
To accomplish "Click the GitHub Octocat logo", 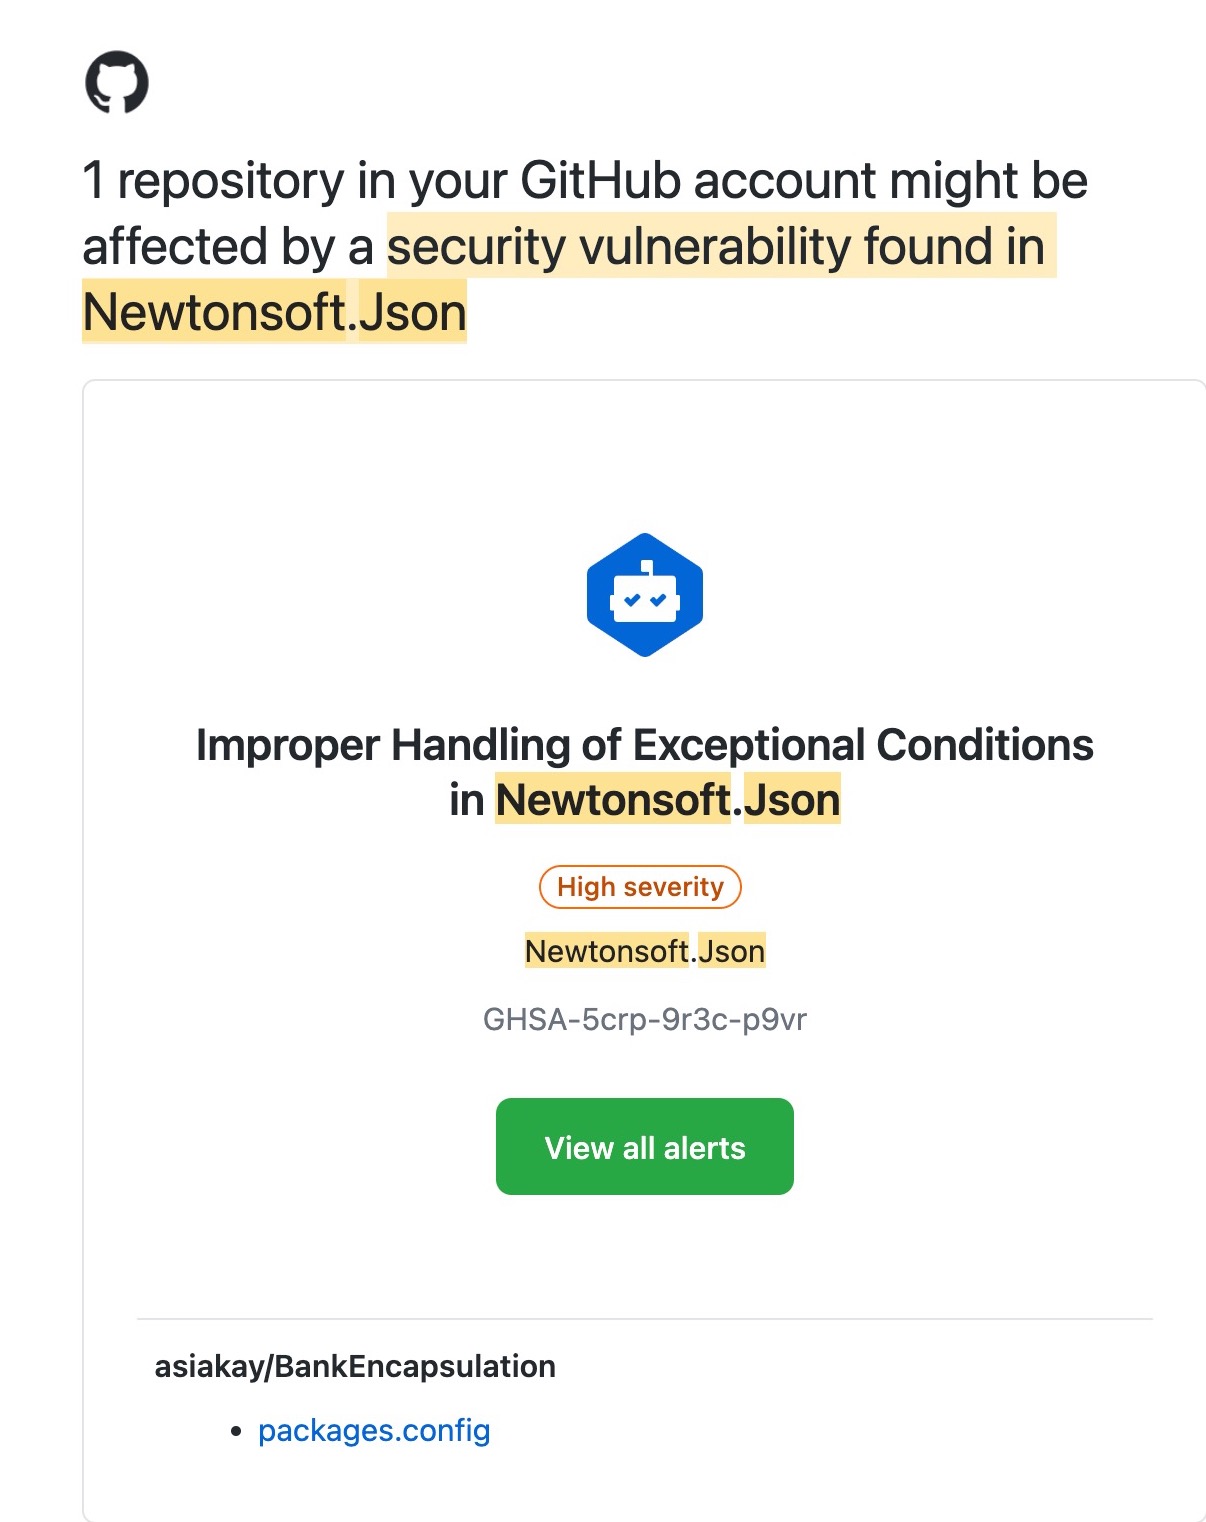I will click(x=117, y=82).
